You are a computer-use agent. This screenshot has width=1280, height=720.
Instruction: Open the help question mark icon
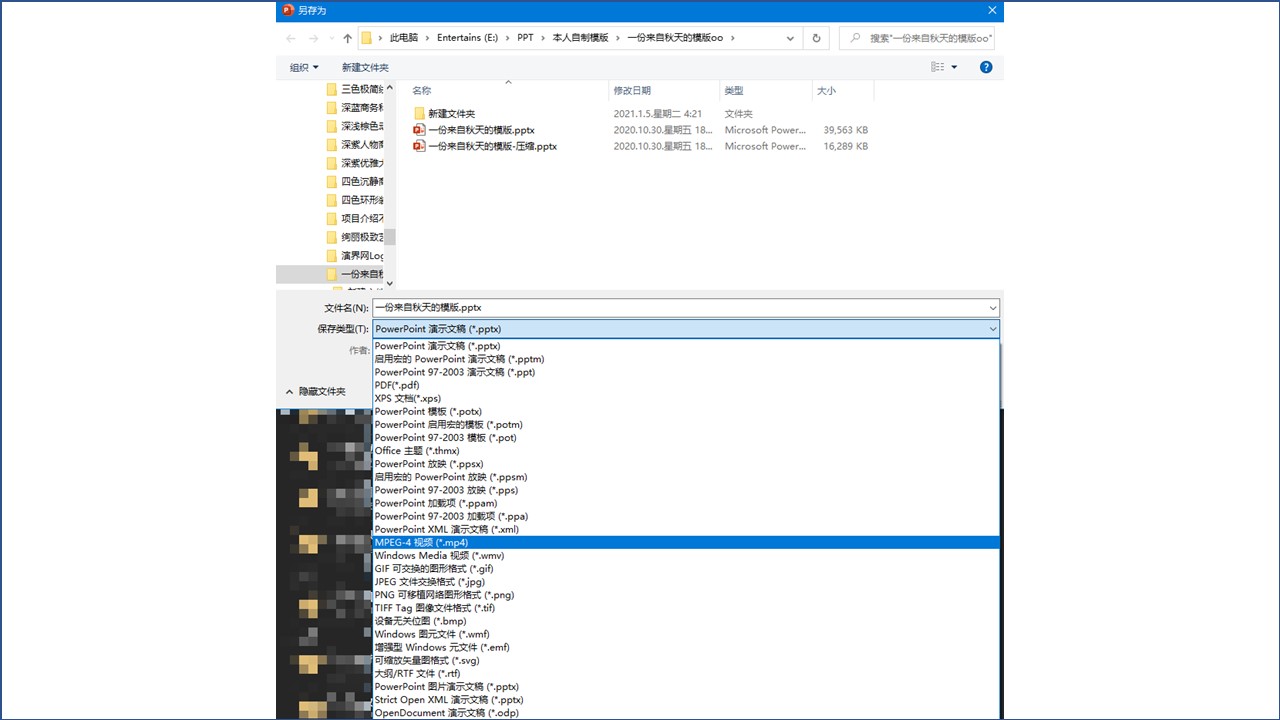986,67
